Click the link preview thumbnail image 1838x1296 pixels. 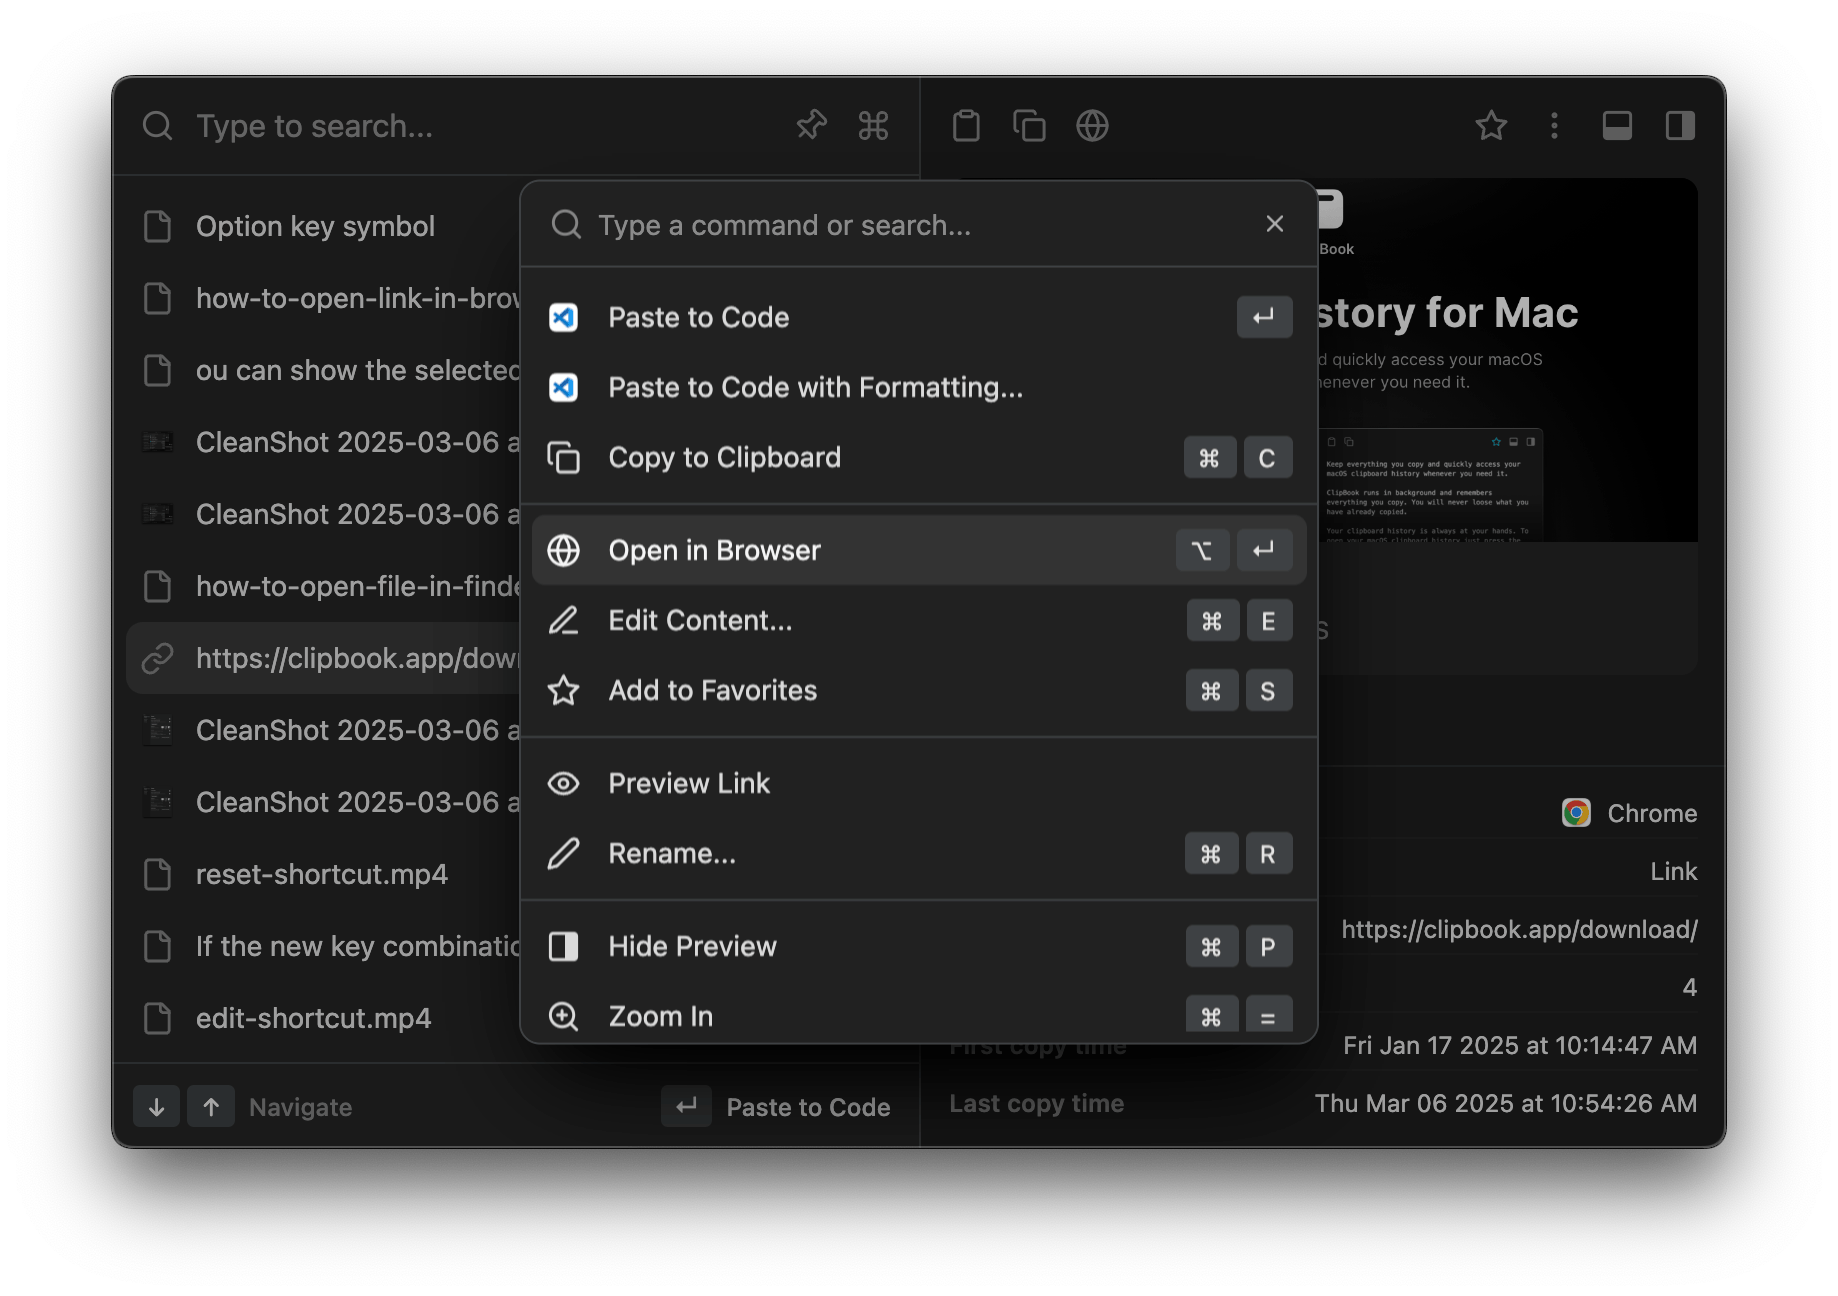1509,361
